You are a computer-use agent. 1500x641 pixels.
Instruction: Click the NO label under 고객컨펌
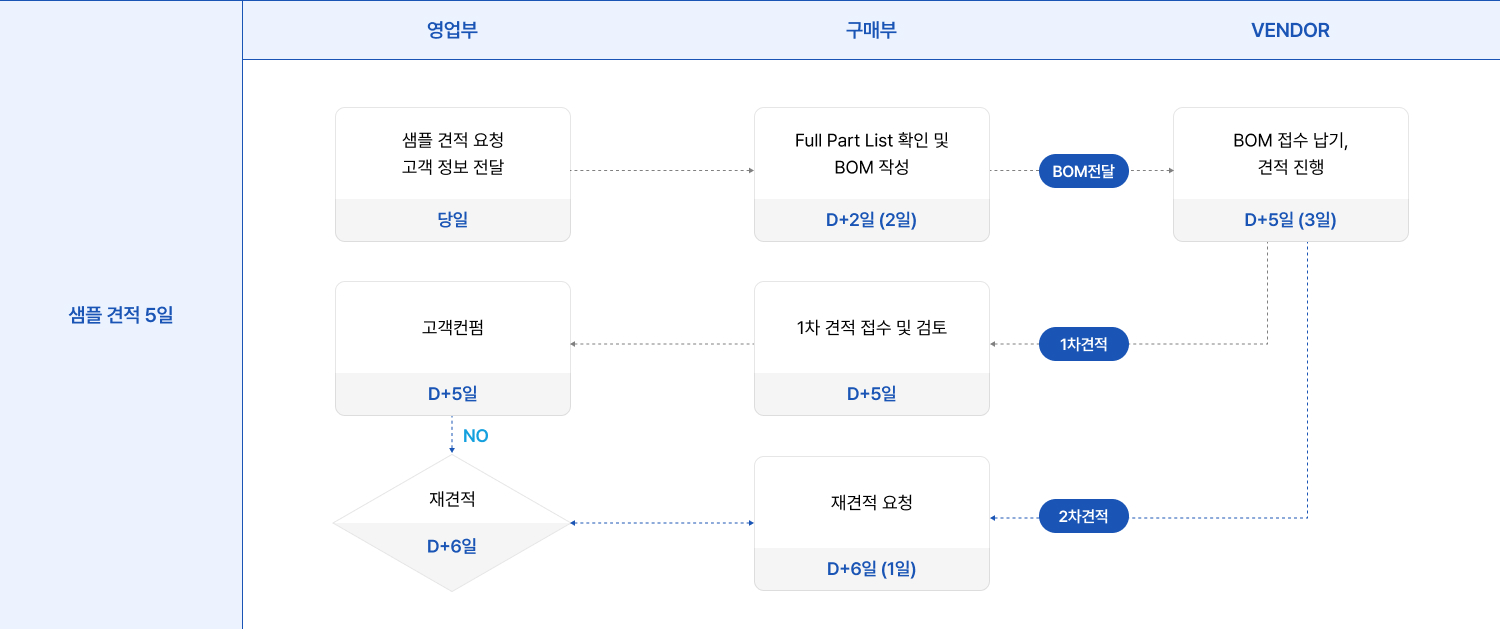(x=476, y=436)
